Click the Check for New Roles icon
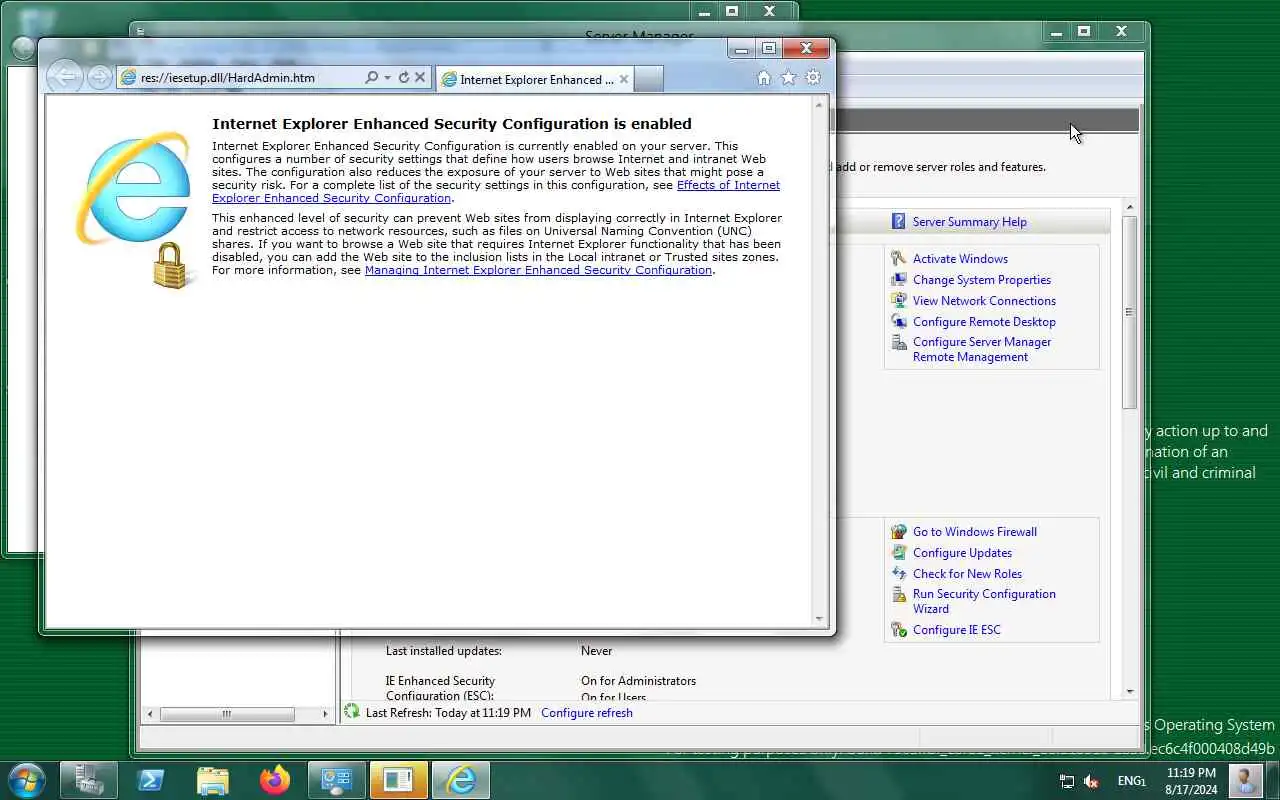This screenshot has width=1280, height=800. (898, 574)
